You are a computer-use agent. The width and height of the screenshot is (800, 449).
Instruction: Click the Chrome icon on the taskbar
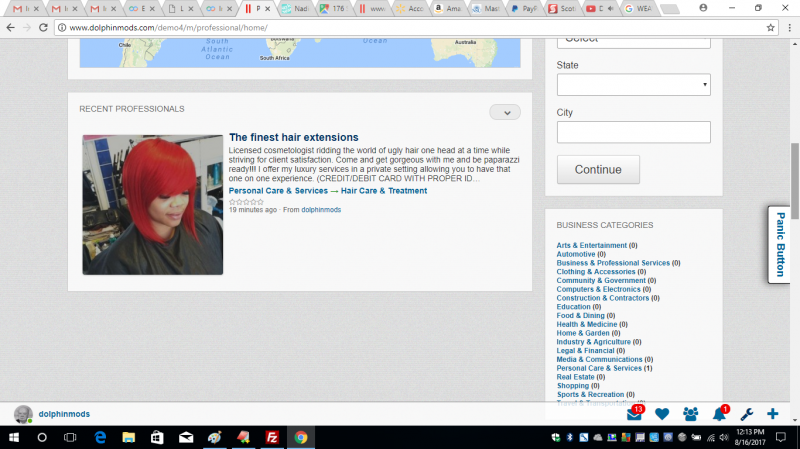(301, 437)
